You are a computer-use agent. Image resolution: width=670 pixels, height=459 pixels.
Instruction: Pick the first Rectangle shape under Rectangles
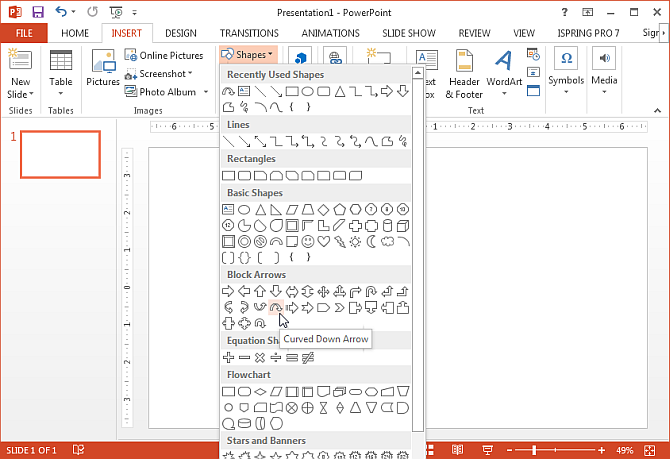click(229, 176)
